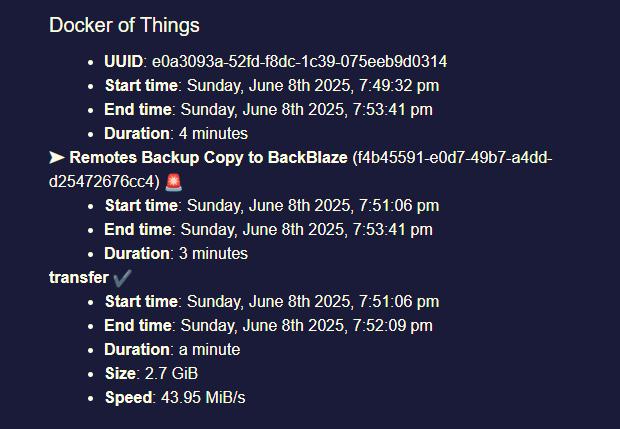The image size is (620, 429).
Task: Click the d25472676cc4 ID continuation text
Action: (104, 182)
